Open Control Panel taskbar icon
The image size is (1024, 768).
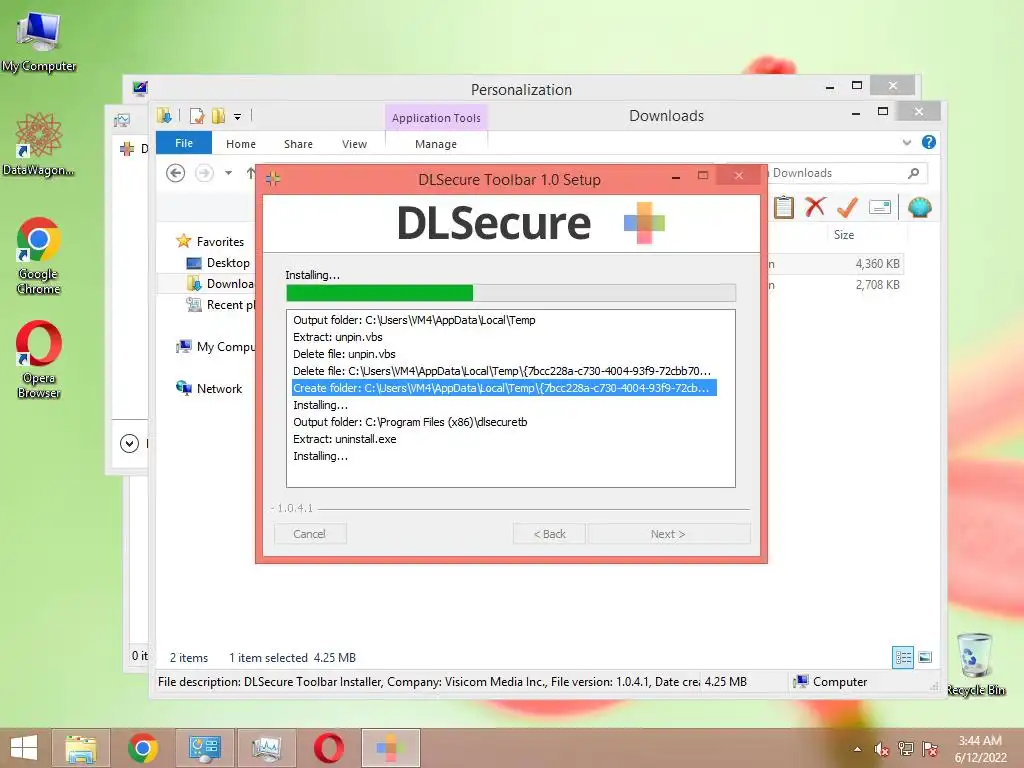204,748
